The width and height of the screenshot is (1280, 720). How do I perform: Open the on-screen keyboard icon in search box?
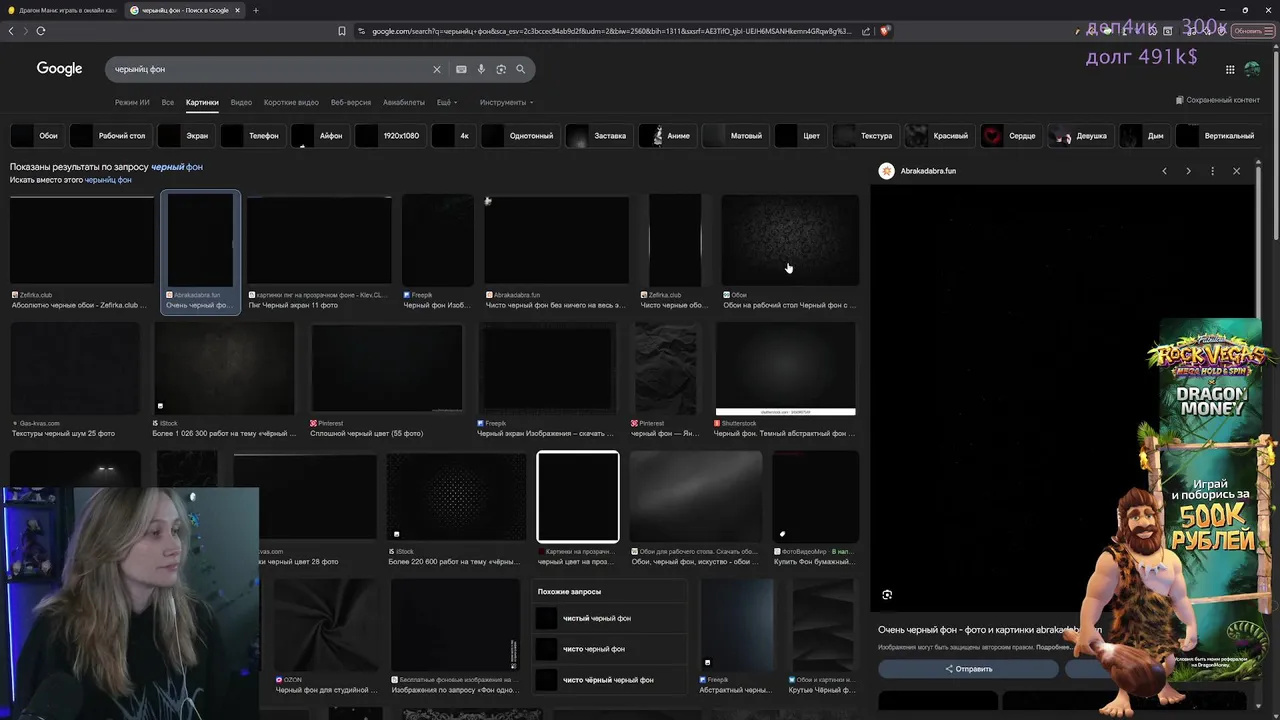tap(461, 69)
